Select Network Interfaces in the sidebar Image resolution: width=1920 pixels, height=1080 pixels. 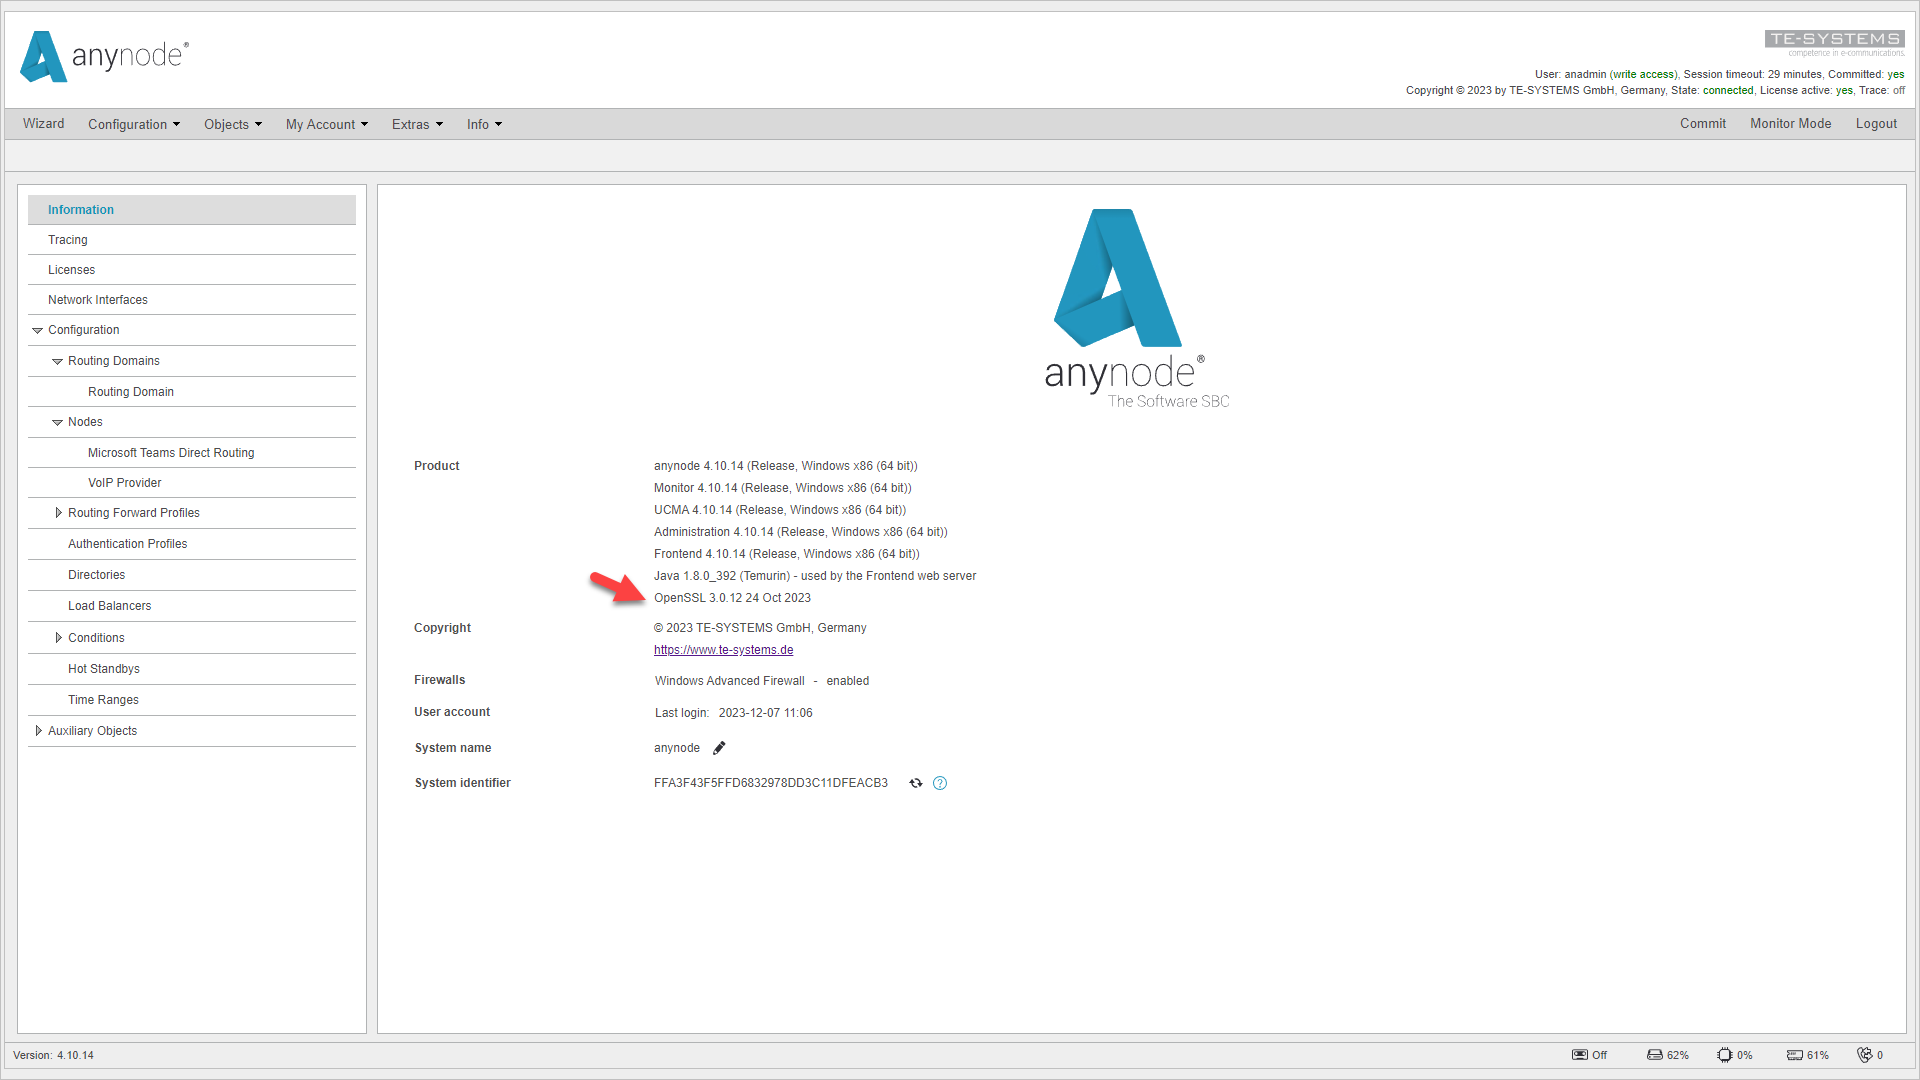tap(192, 300)
